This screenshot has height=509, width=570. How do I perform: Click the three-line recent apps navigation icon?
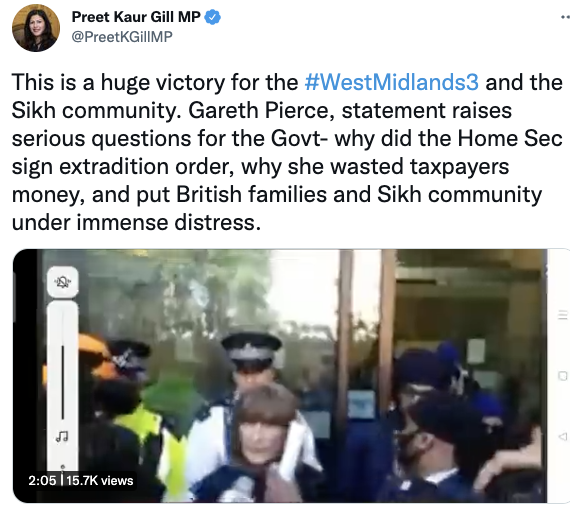click(x=562, y=315)
